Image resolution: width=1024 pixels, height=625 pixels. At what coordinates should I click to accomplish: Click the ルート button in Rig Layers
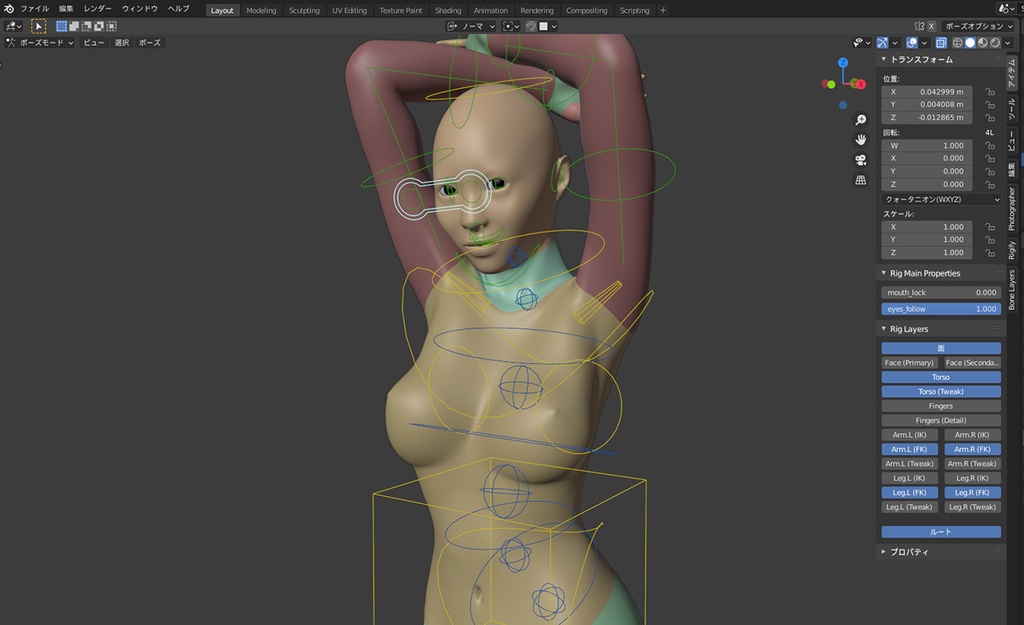(941, 531)
